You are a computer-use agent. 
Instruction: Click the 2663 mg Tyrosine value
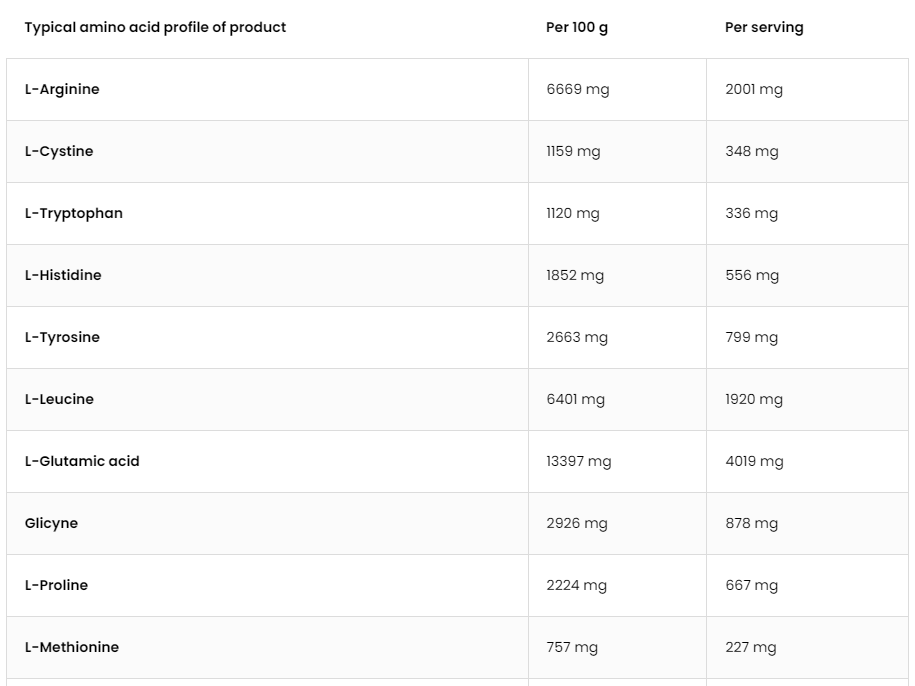tap(576, 337)
